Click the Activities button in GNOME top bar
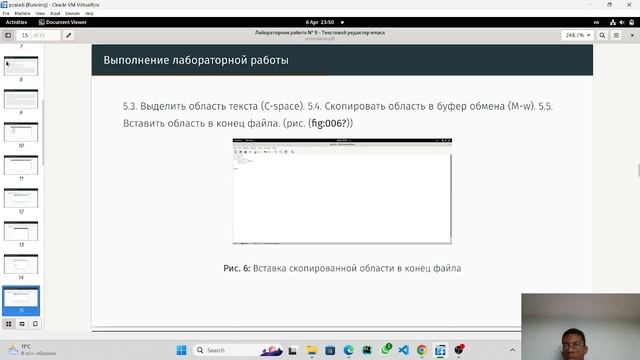This screenshot has height=360, width=640. click(16, 22)
